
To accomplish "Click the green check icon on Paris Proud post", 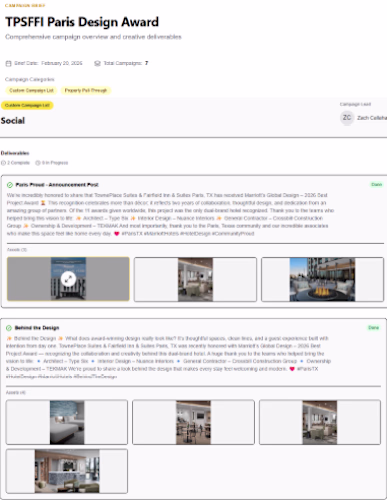I will [x=10, y=185].
